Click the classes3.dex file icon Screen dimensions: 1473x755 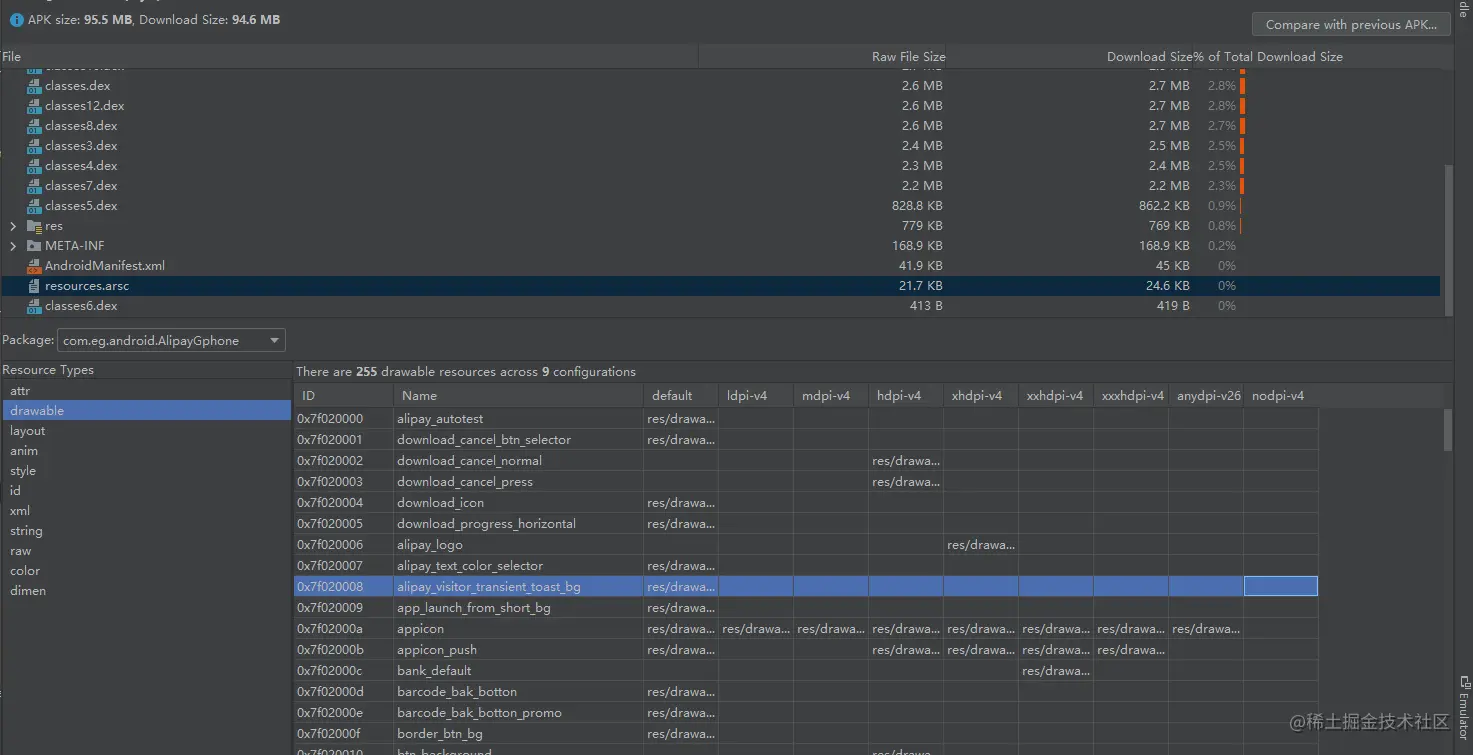point(34,146)
